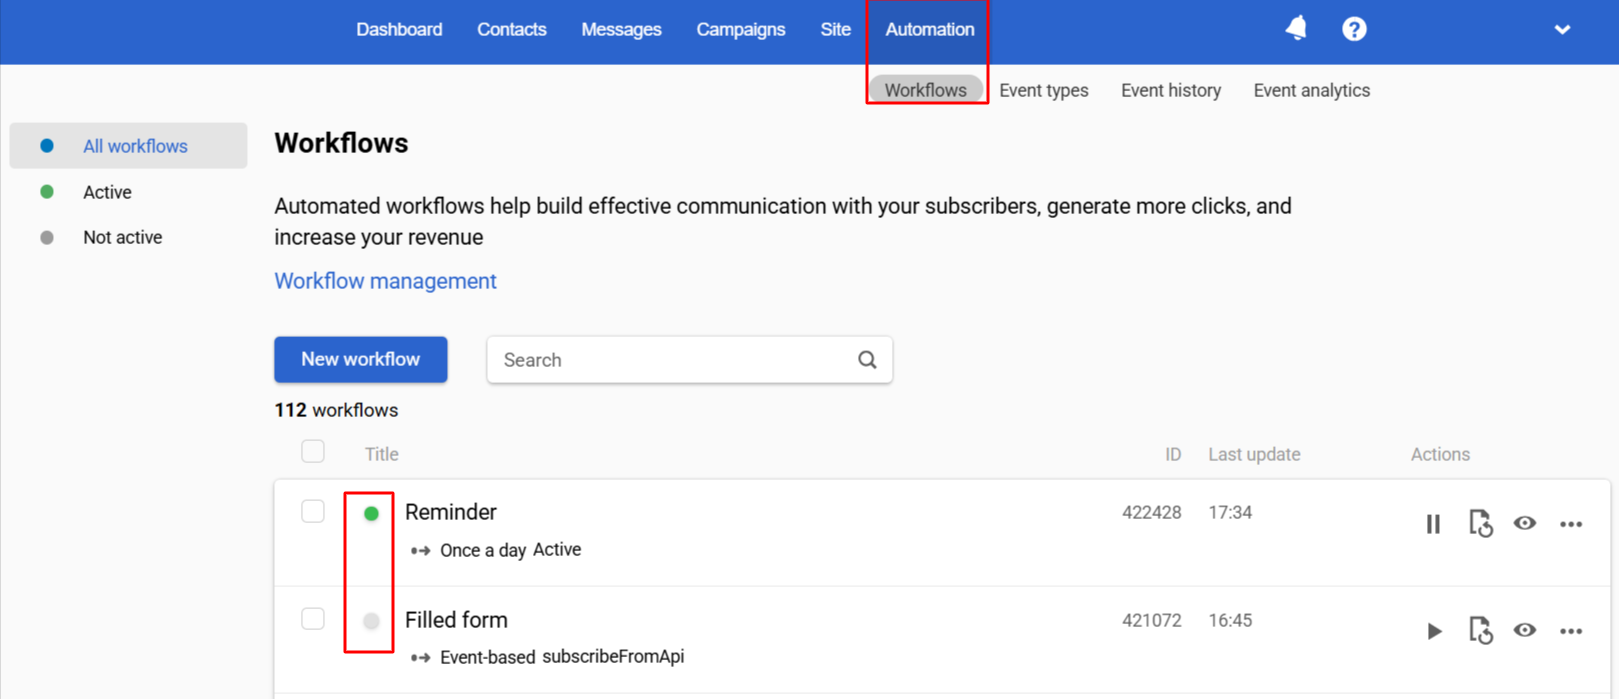Click the Last update column header

pyautogui.click(x=1254, y=454)
